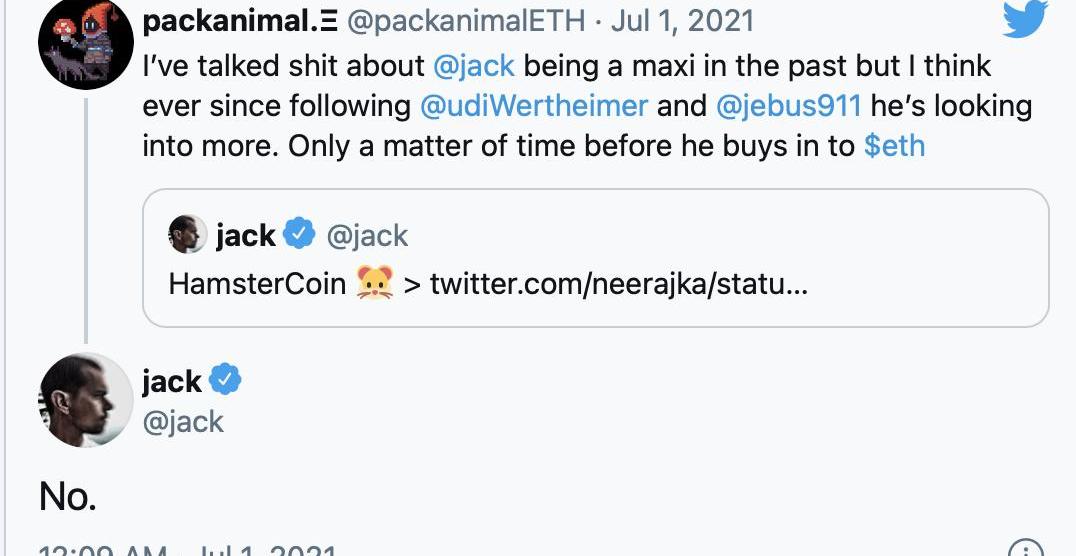
Task: Click the $eth cashtag
Action: (x=894, y=146)
